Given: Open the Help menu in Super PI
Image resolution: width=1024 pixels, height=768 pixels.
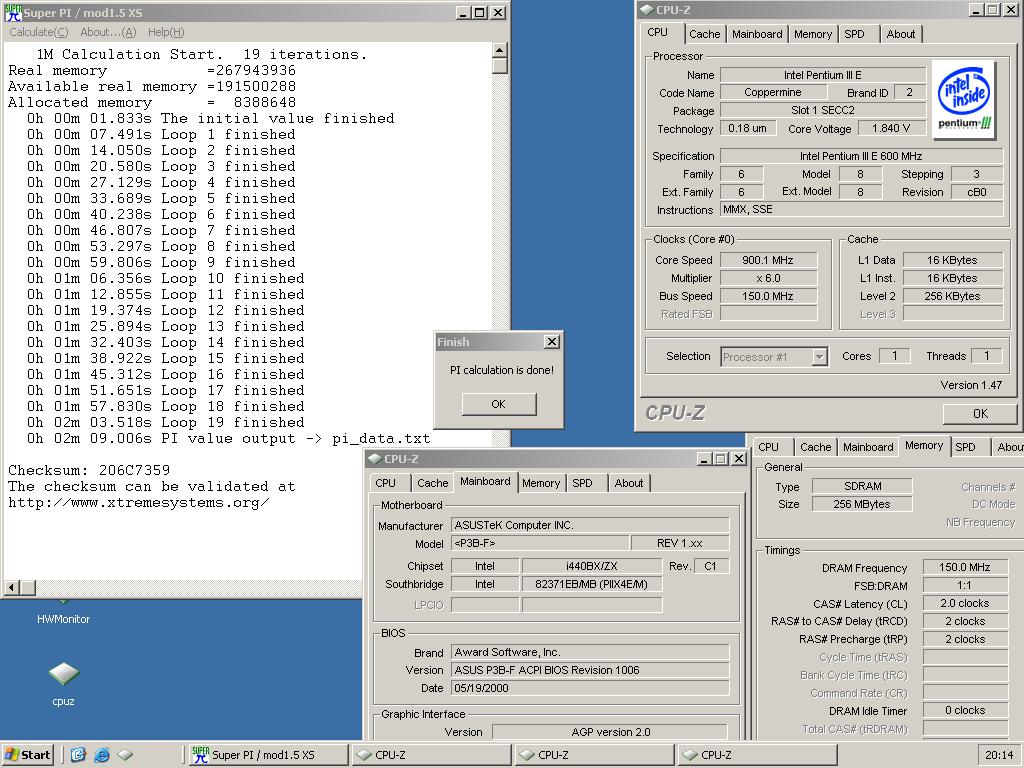Looking at the screenshot, I should click(x=166, y=32).
